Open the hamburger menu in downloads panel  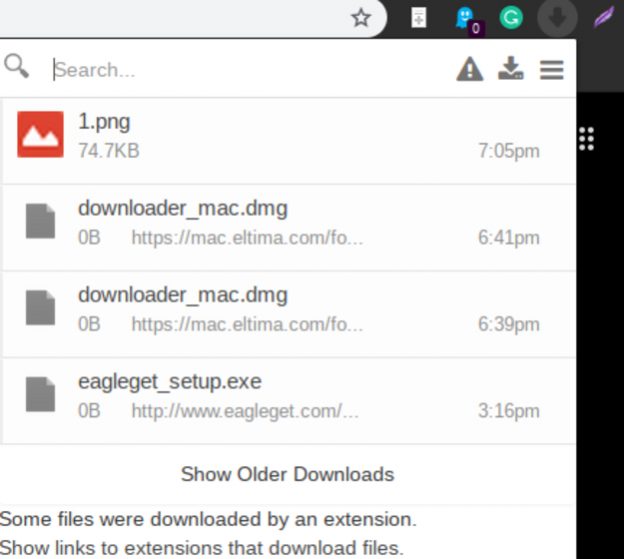552,70
